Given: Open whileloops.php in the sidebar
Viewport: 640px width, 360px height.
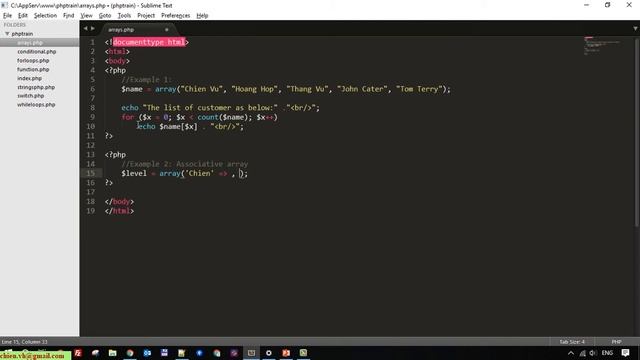Looking at the screenshot, I should 36,104.
